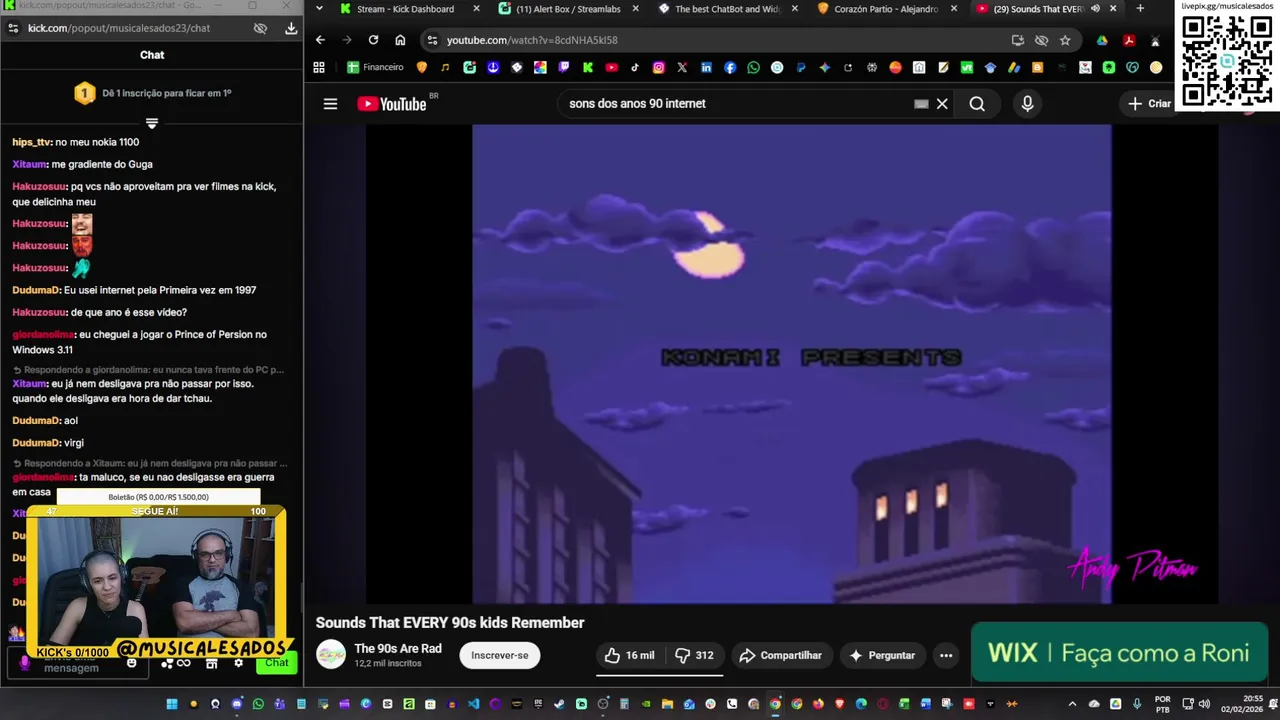Open Kick chat settings gear icon

tap(238, 663)
